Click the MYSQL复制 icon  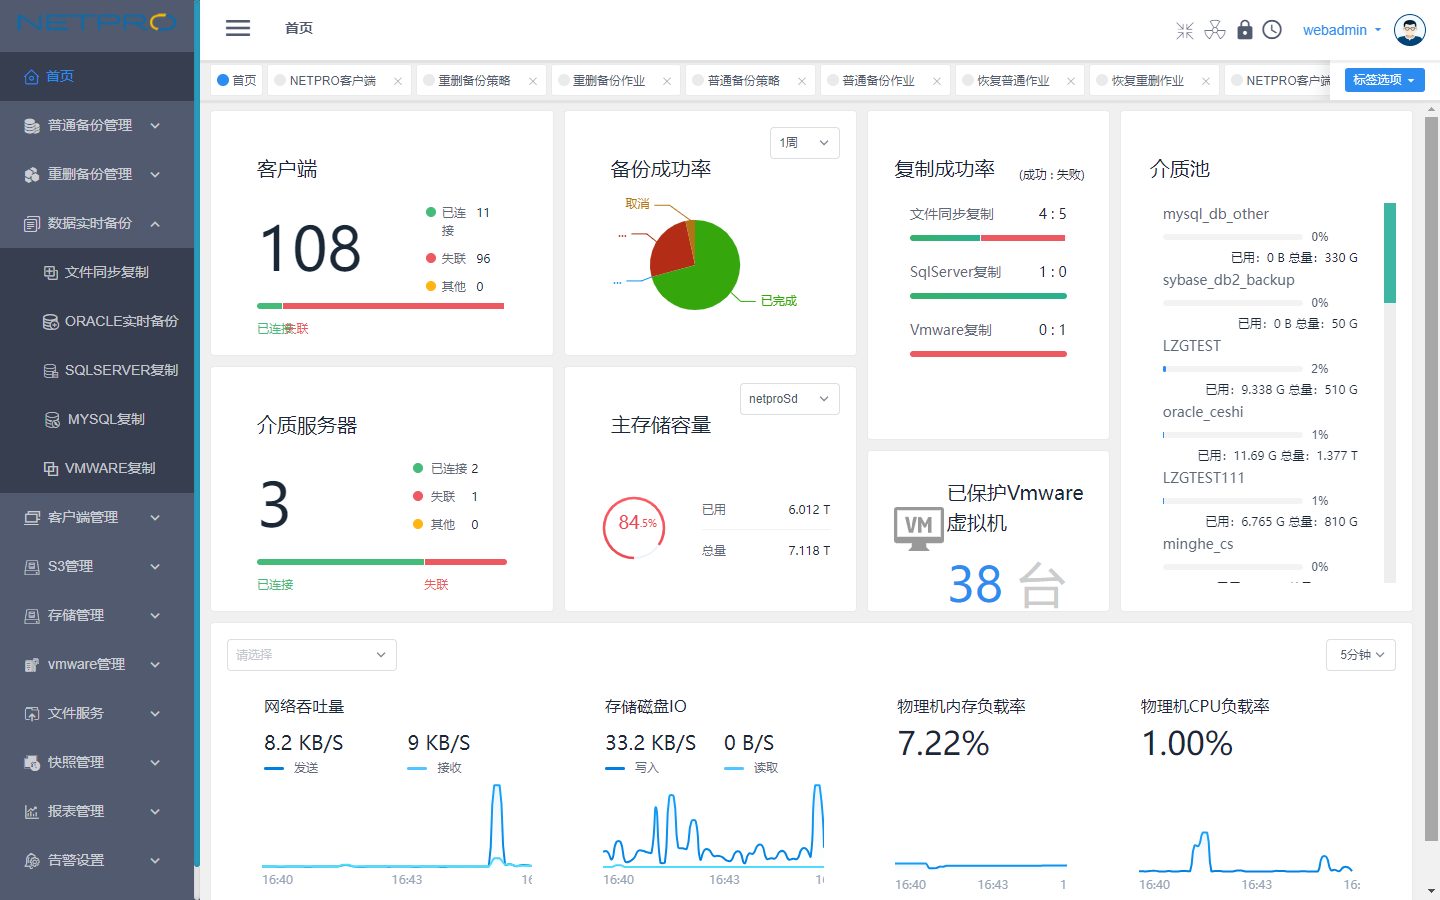coord(53,419)
